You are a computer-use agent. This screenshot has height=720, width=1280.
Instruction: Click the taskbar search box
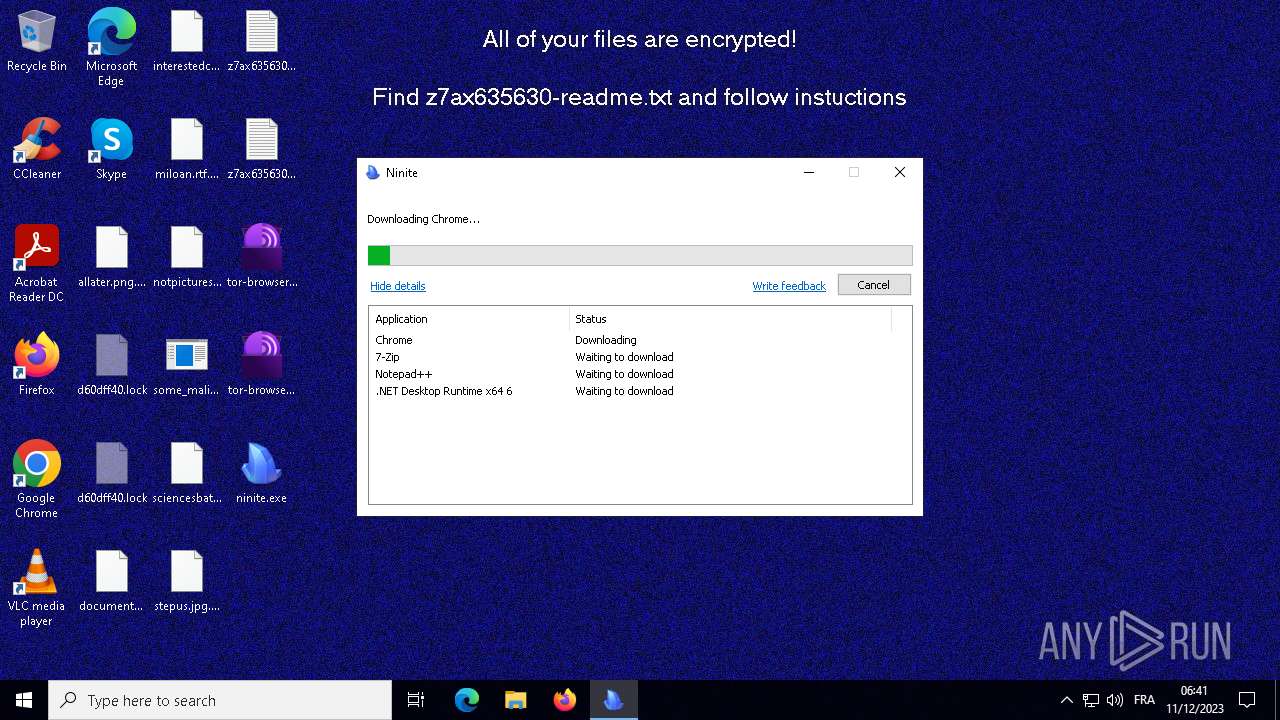point(220,700)
